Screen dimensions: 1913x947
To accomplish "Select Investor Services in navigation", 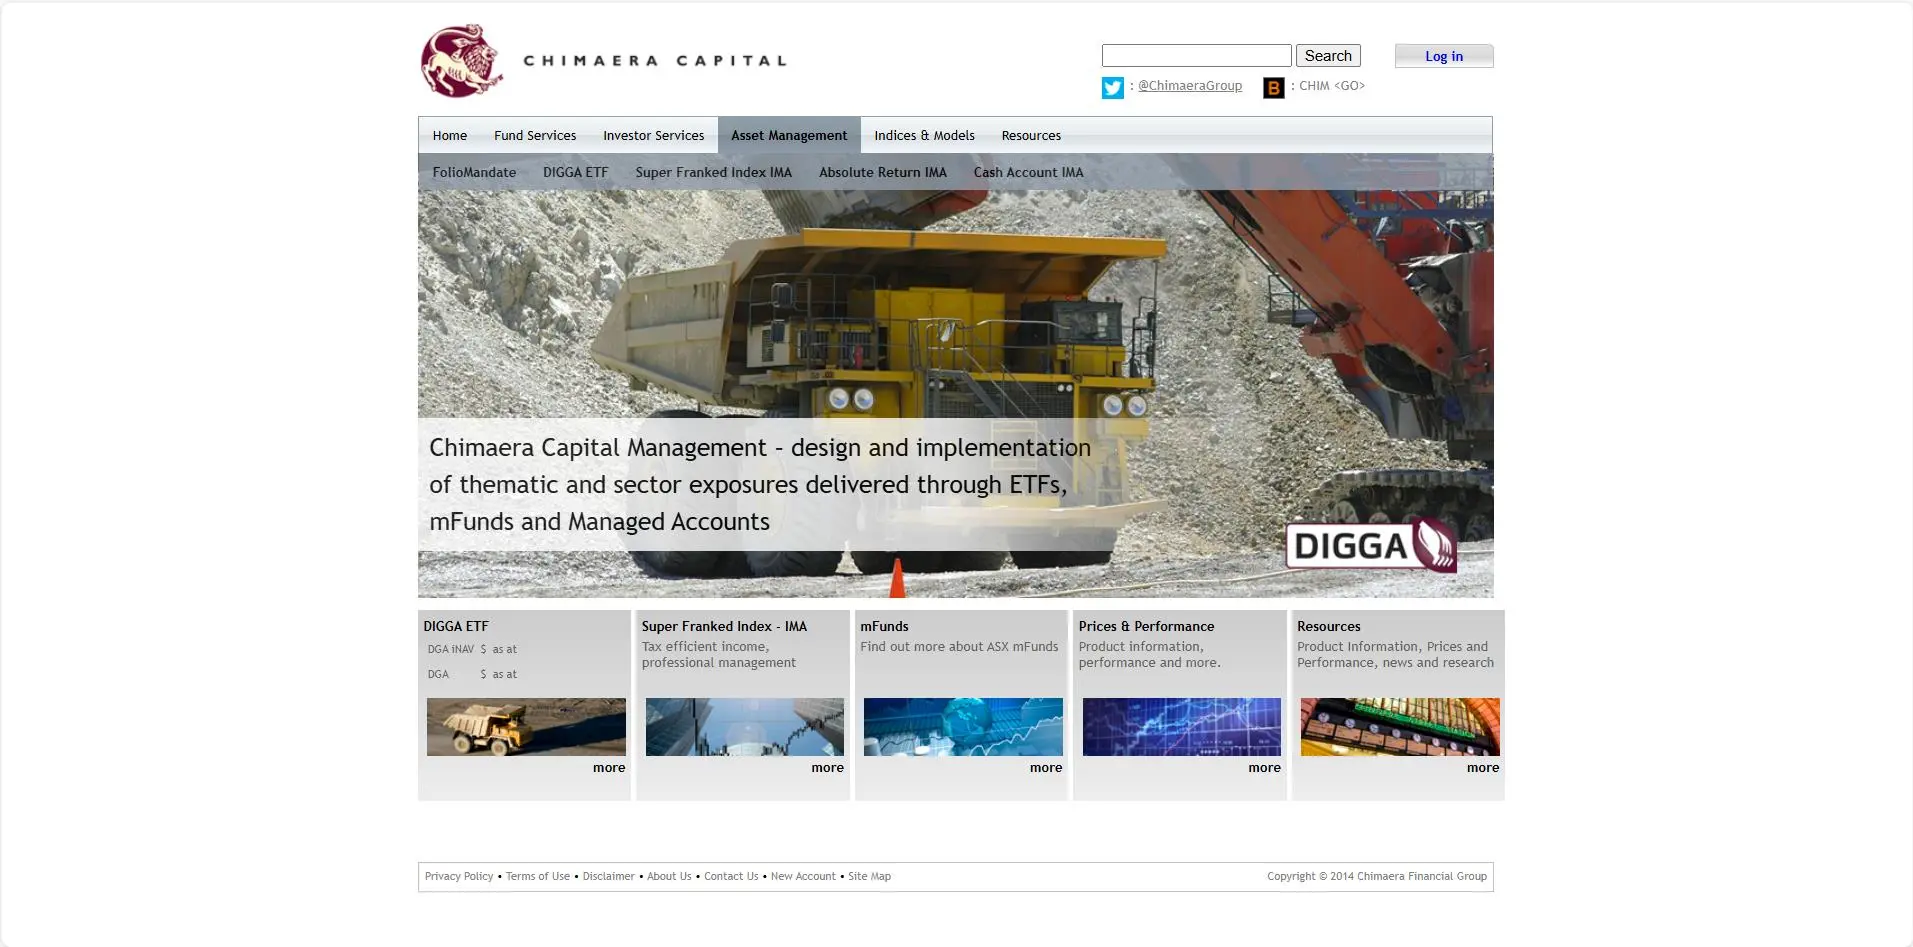I will click(653, 135).
